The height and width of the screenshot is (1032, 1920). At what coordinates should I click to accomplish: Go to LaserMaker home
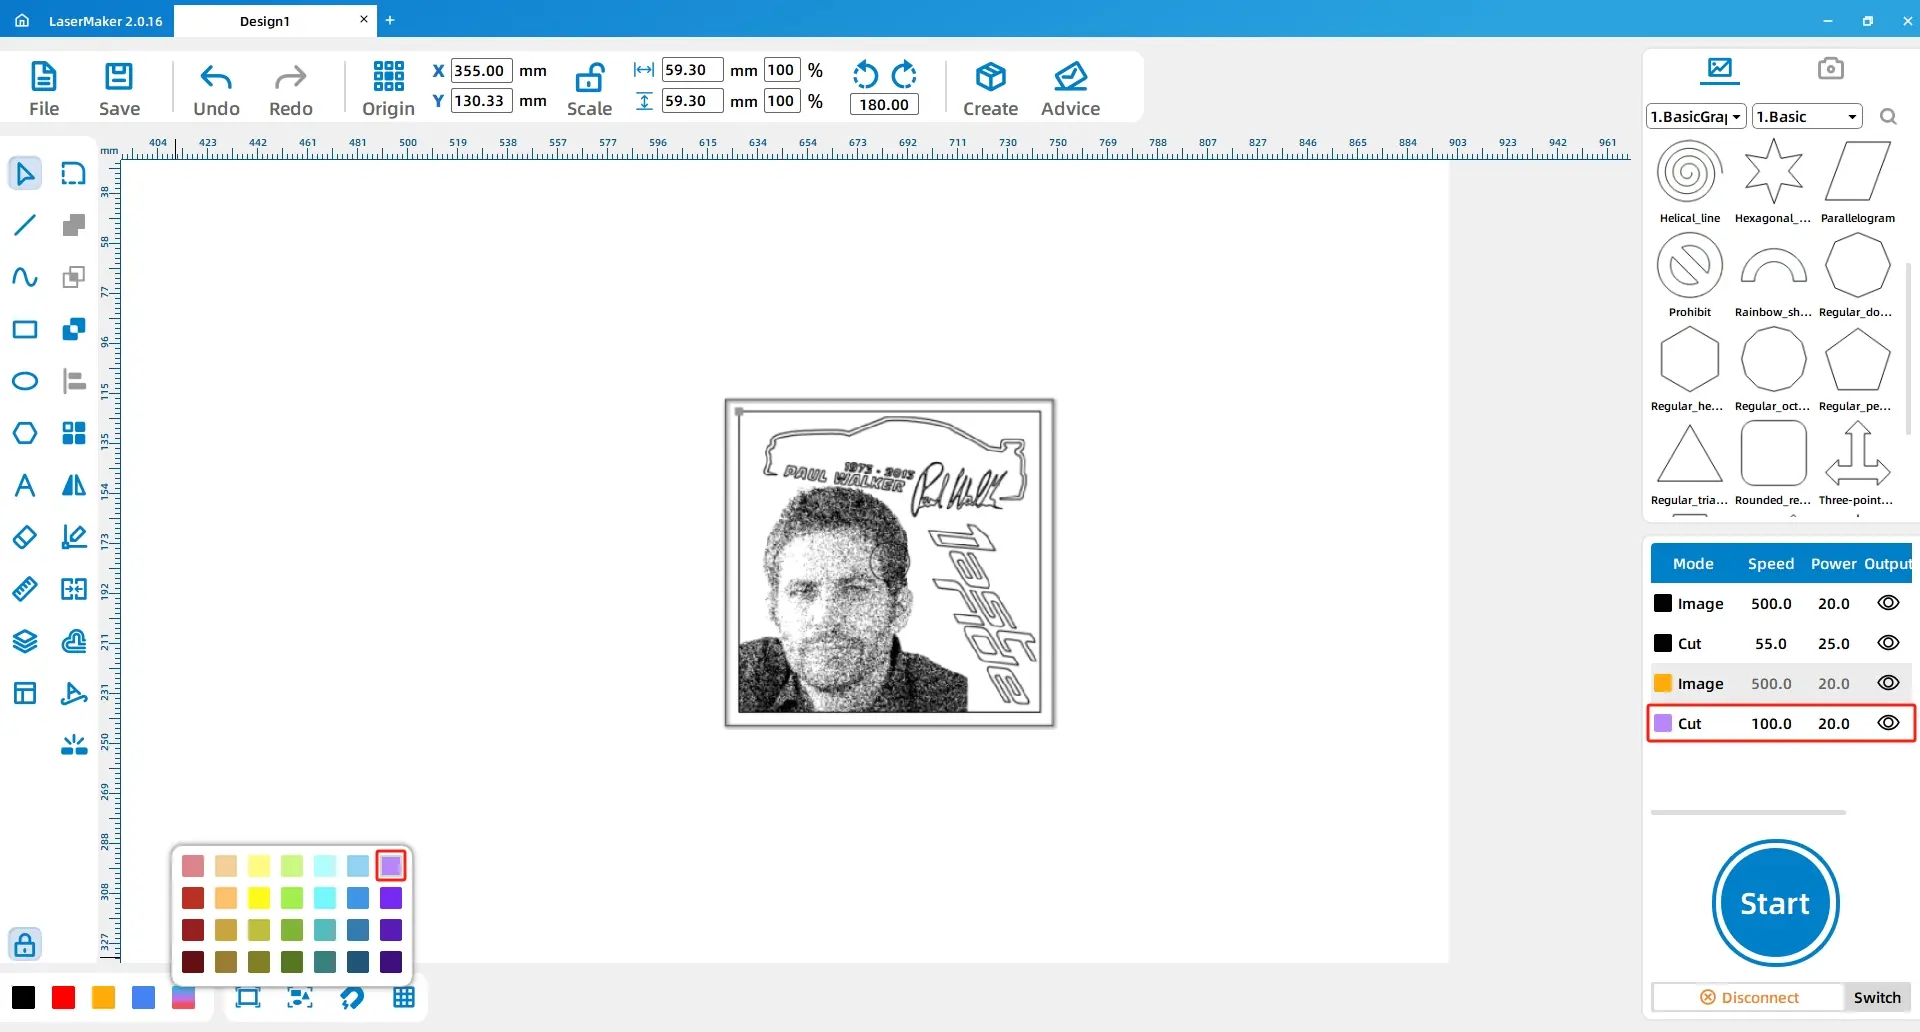pyautogui.click(x=22, y=20)
